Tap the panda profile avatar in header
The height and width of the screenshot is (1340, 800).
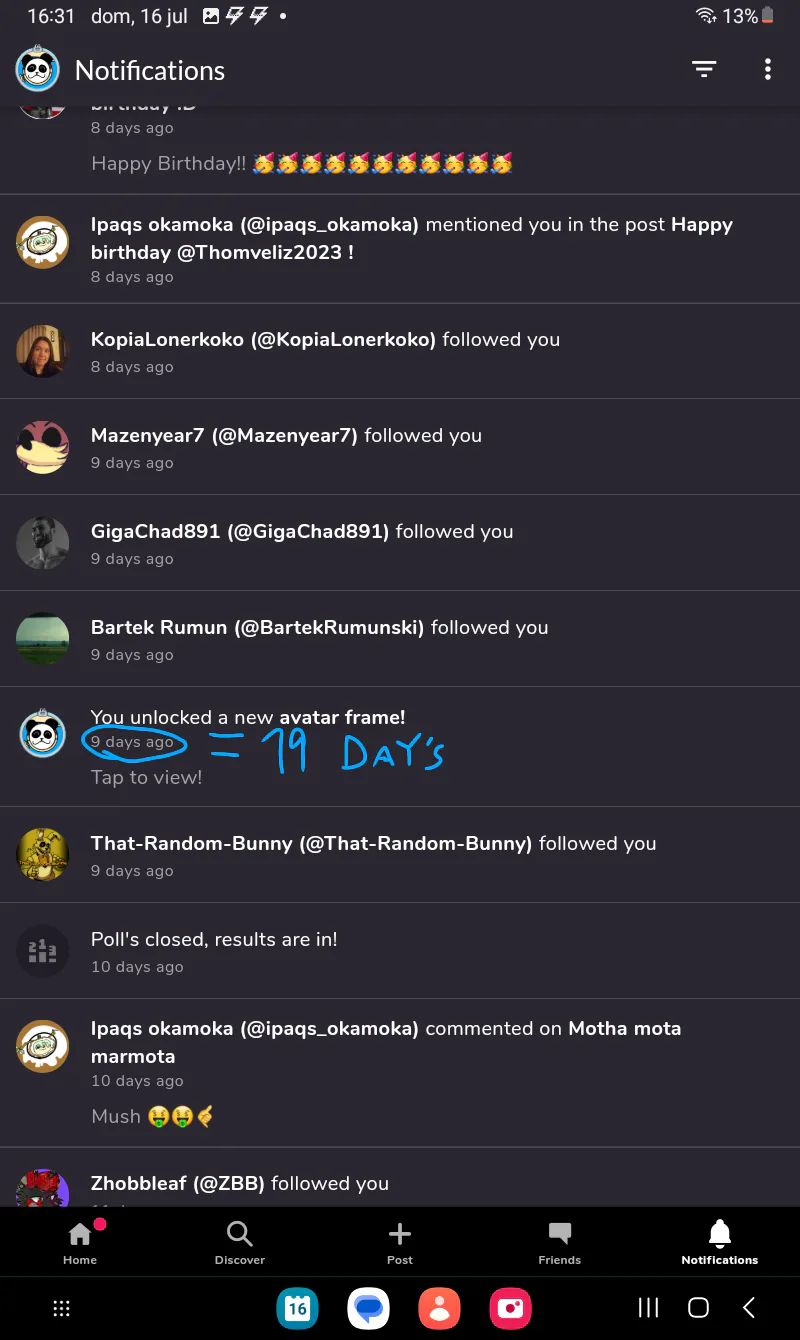click(x=38, y=69)
